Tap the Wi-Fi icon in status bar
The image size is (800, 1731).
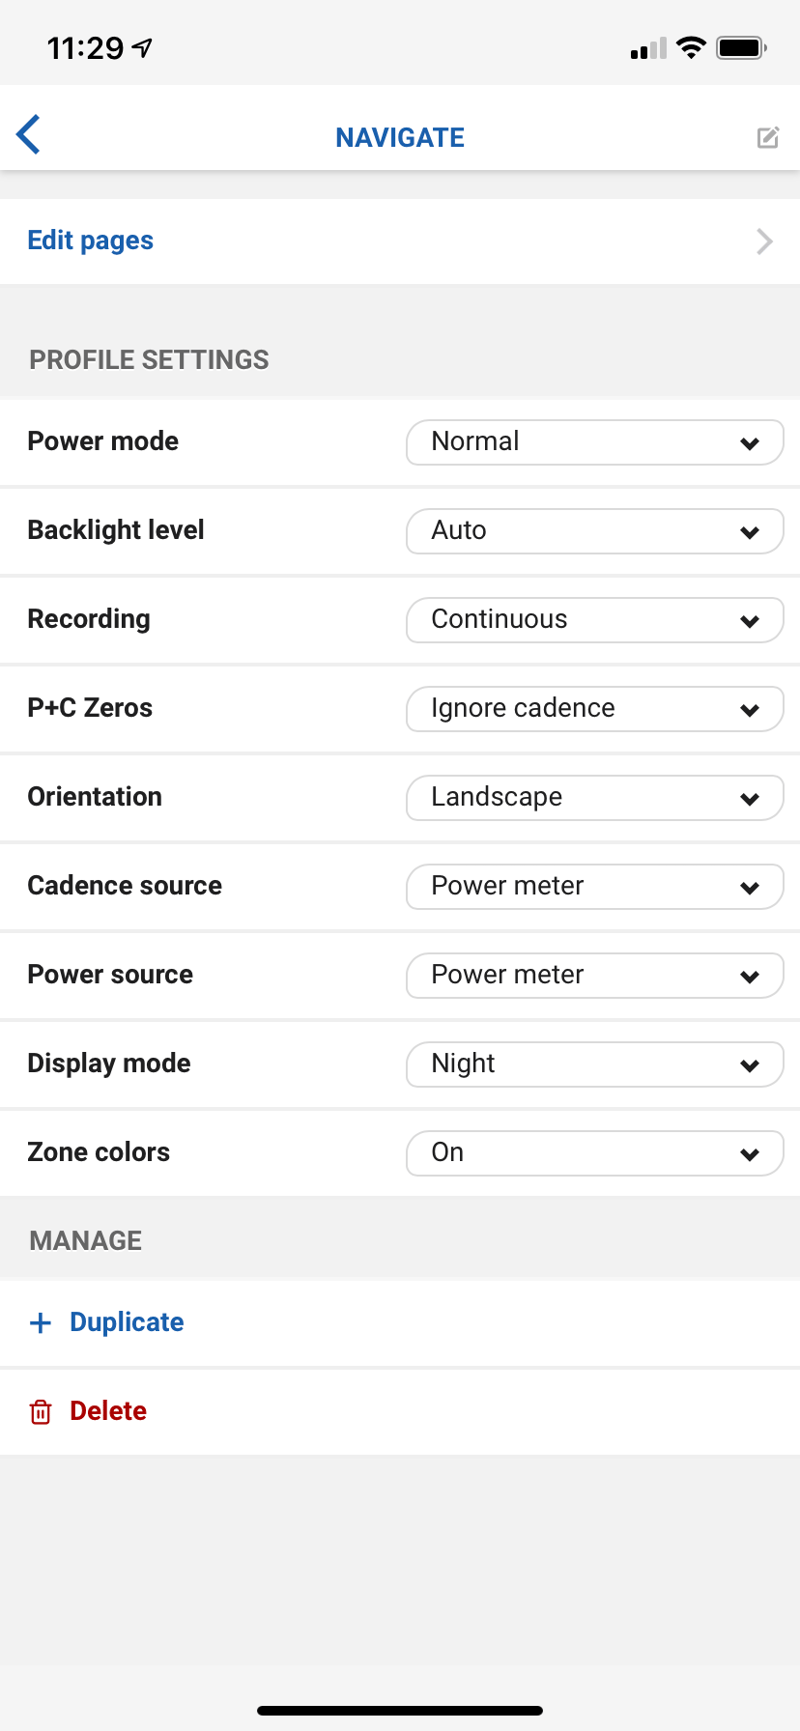(x=691, y=48)
